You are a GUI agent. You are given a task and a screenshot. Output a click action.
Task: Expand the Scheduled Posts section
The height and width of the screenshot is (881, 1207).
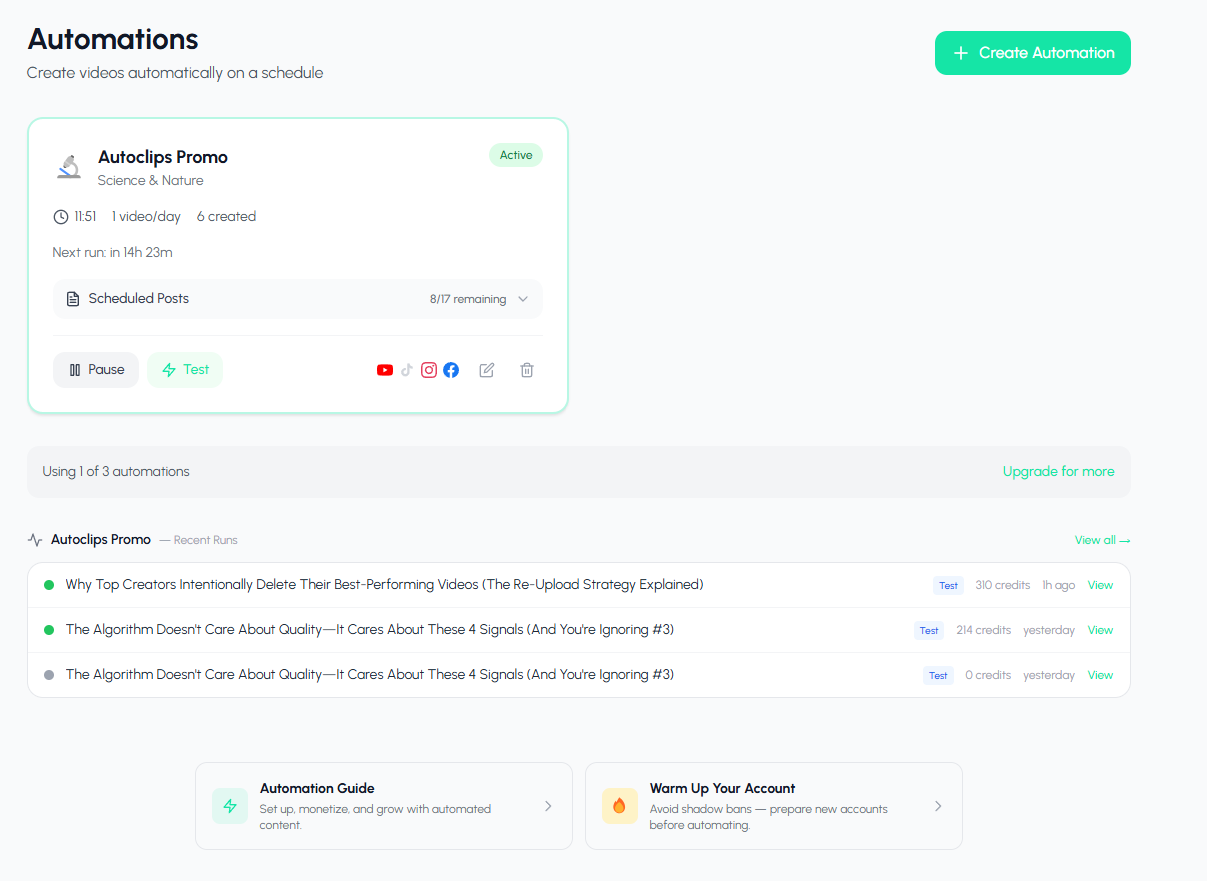[522, 298]
